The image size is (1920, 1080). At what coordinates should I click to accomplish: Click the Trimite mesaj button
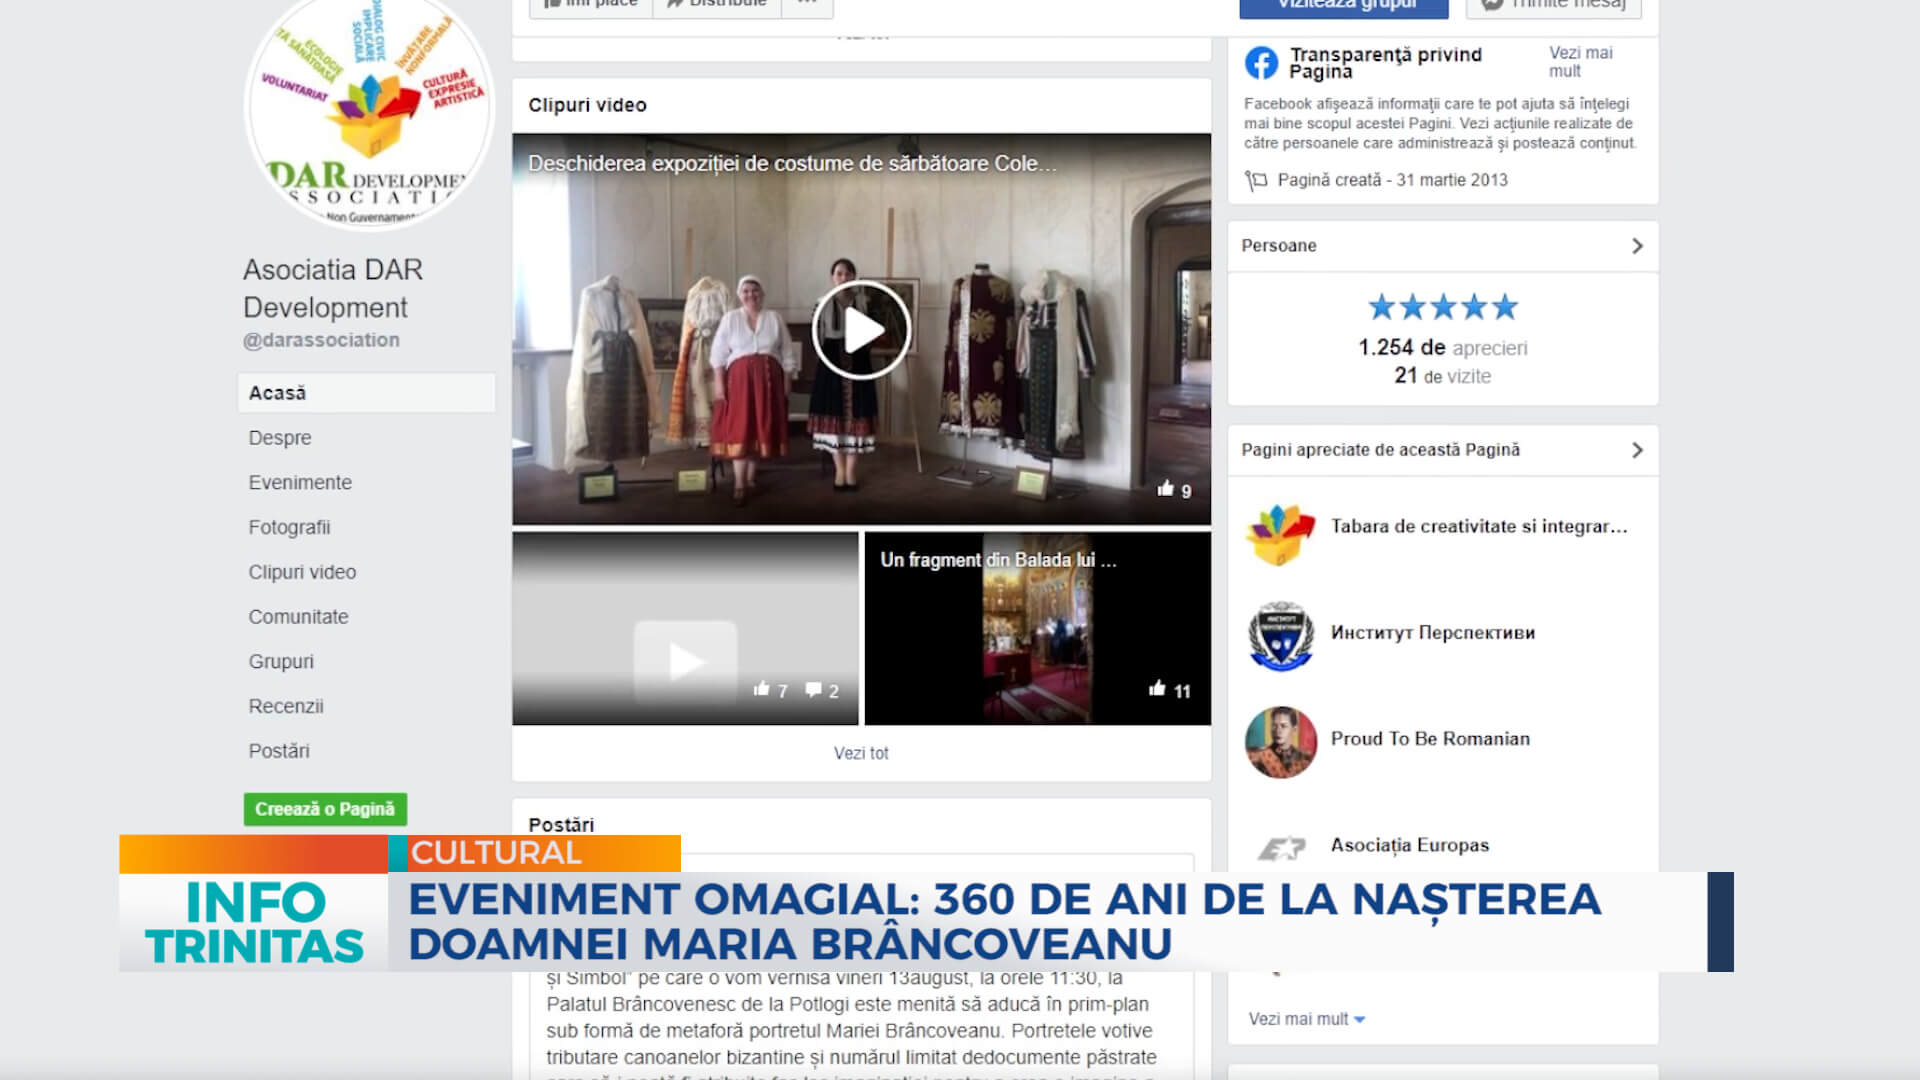(x=1554, y=8)
